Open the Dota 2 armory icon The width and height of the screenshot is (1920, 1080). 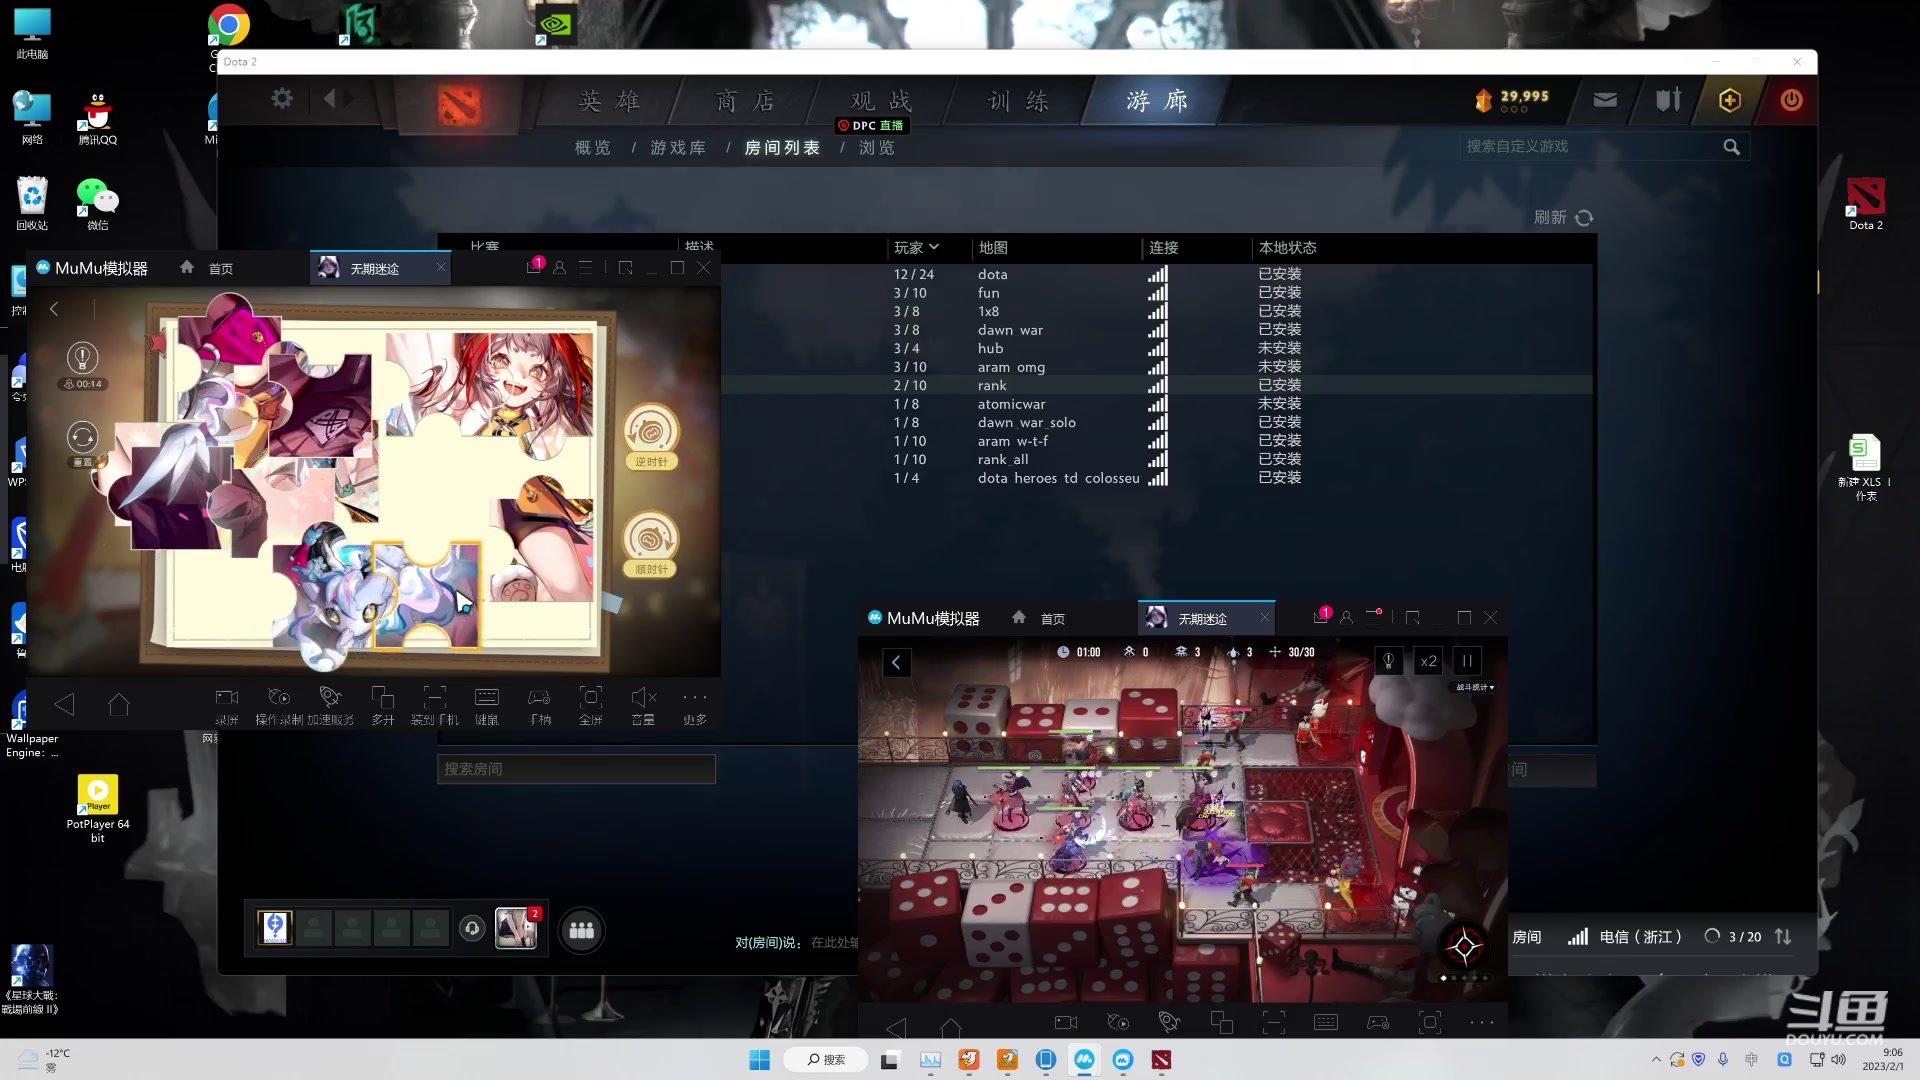click(x=1668, y=100)
